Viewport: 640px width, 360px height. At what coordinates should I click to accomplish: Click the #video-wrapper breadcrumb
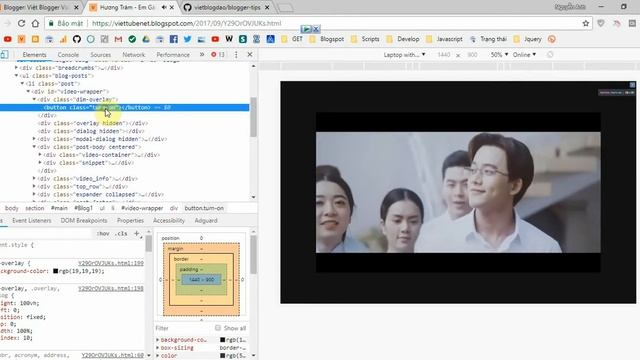coord(142,208)
